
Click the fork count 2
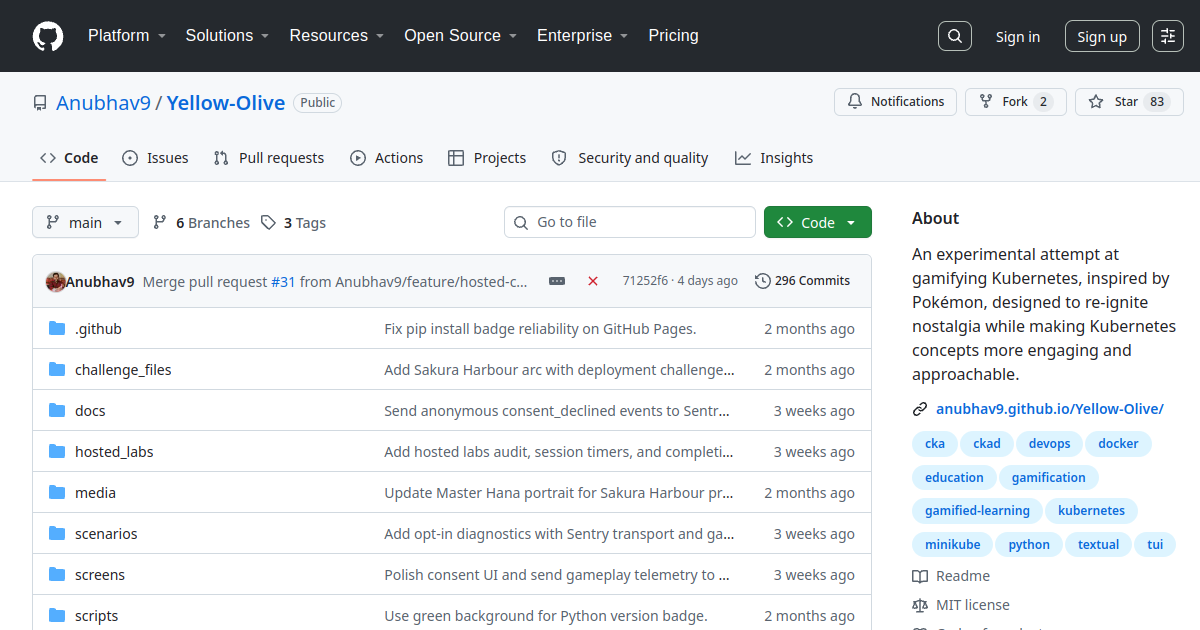1043,102
